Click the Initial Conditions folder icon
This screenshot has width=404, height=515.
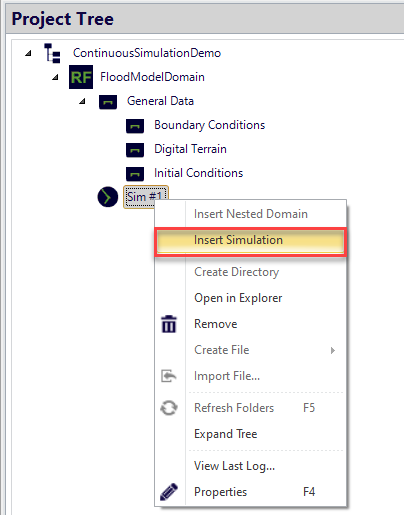tap(135, 174)
